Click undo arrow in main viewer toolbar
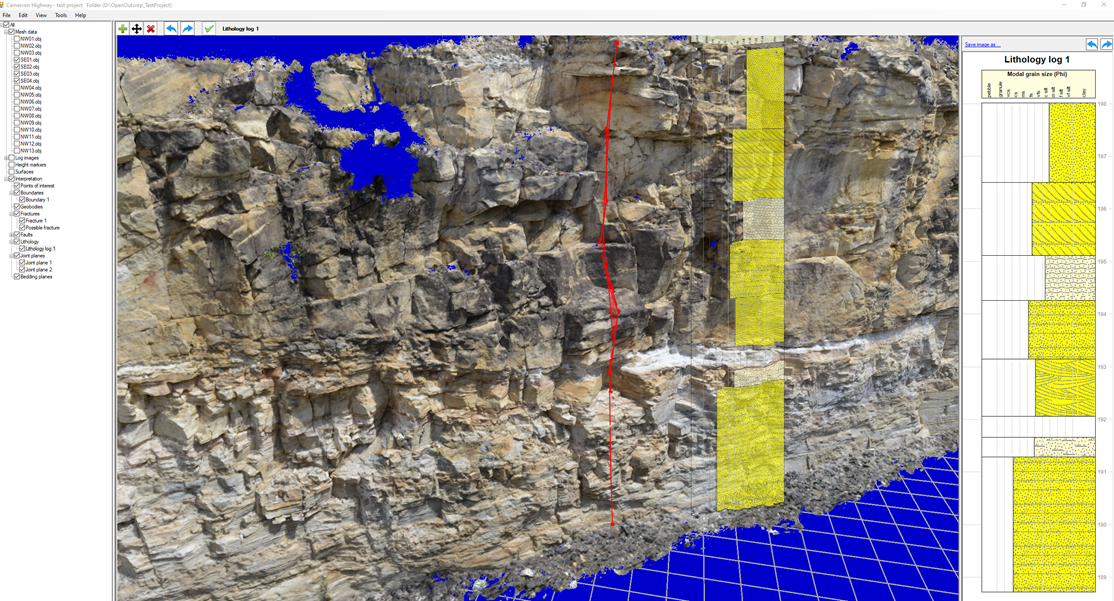This screenshot has height=601, width=1114. pyautogui.click(x=171, y=29)
